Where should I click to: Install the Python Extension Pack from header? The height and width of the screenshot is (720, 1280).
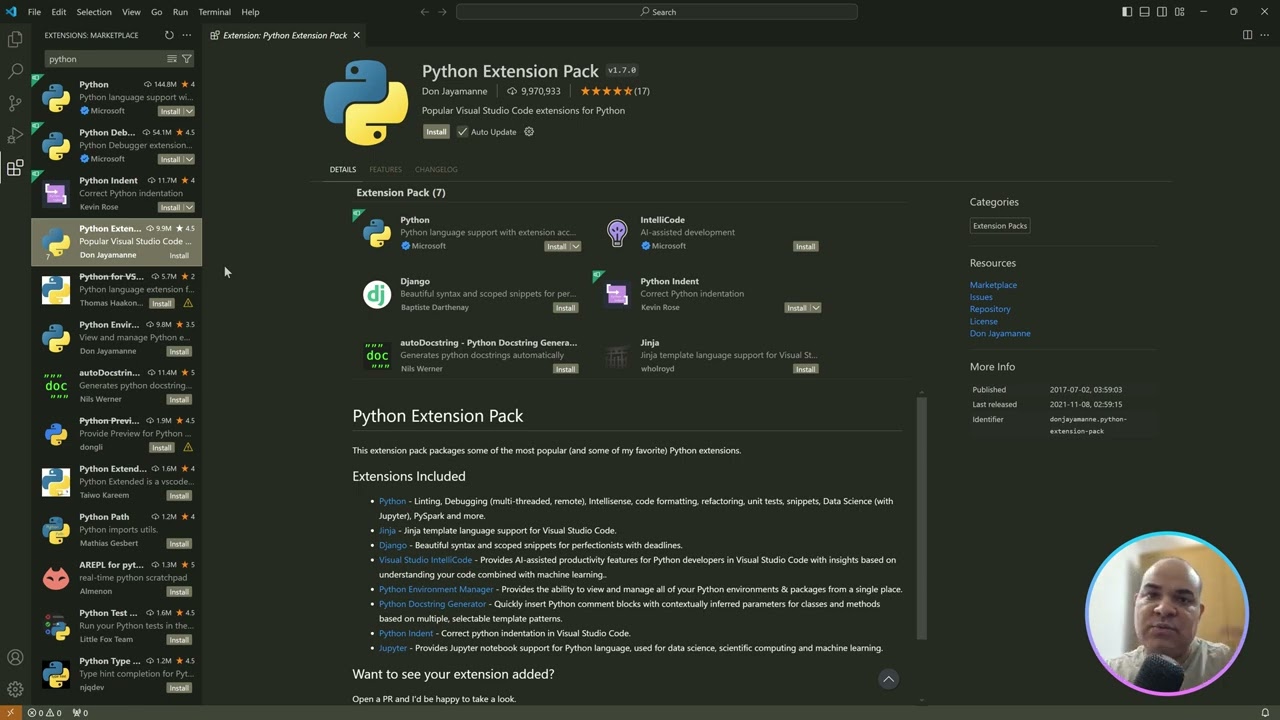tap(436, 132)
